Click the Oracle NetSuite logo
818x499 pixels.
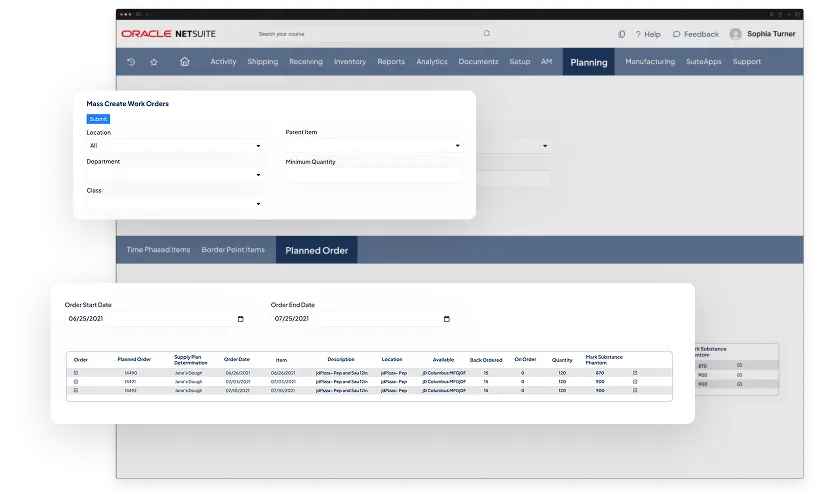(169, 33)
